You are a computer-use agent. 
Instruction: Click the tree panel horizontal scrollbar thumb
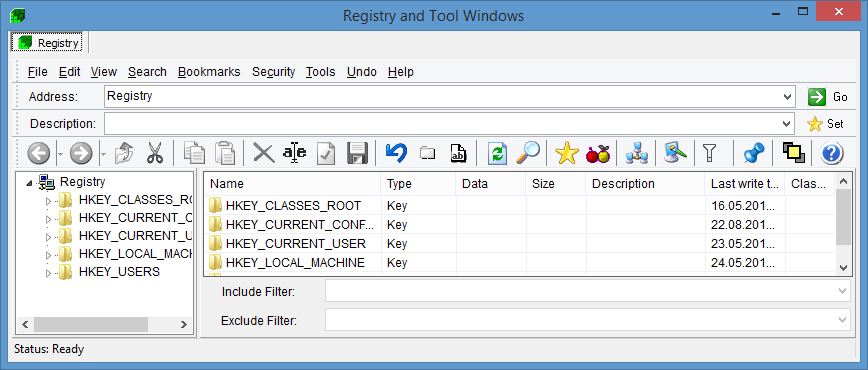pos(91,324)
